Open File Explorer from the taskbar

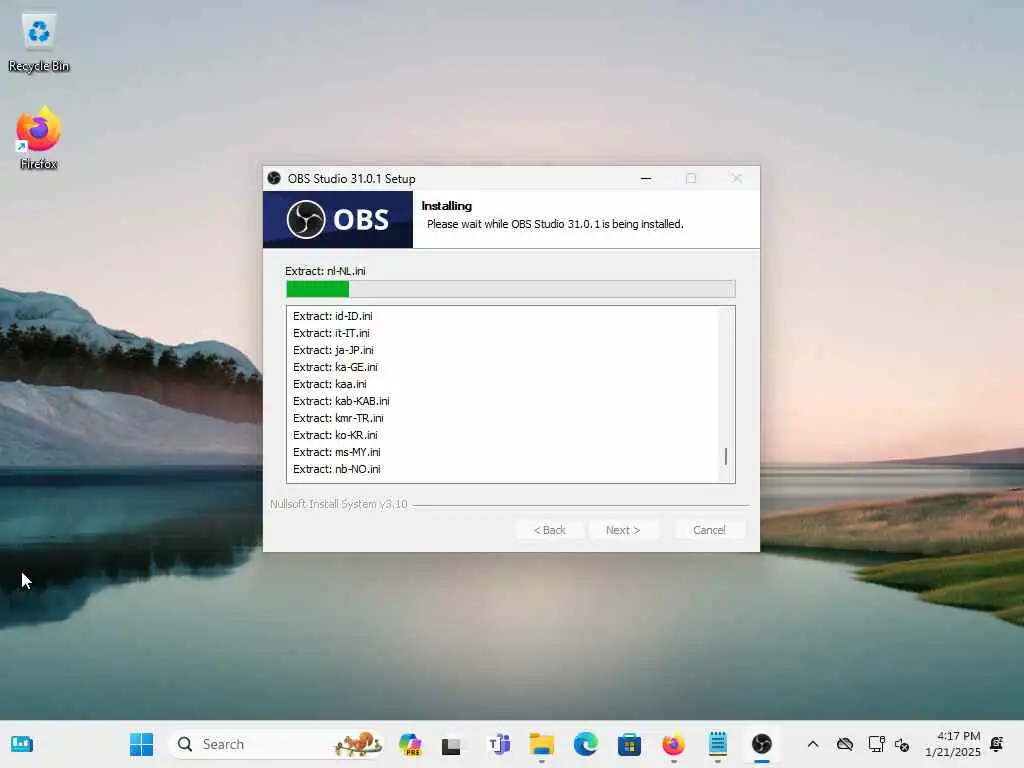pyautogui.click(x=541, y=744)
